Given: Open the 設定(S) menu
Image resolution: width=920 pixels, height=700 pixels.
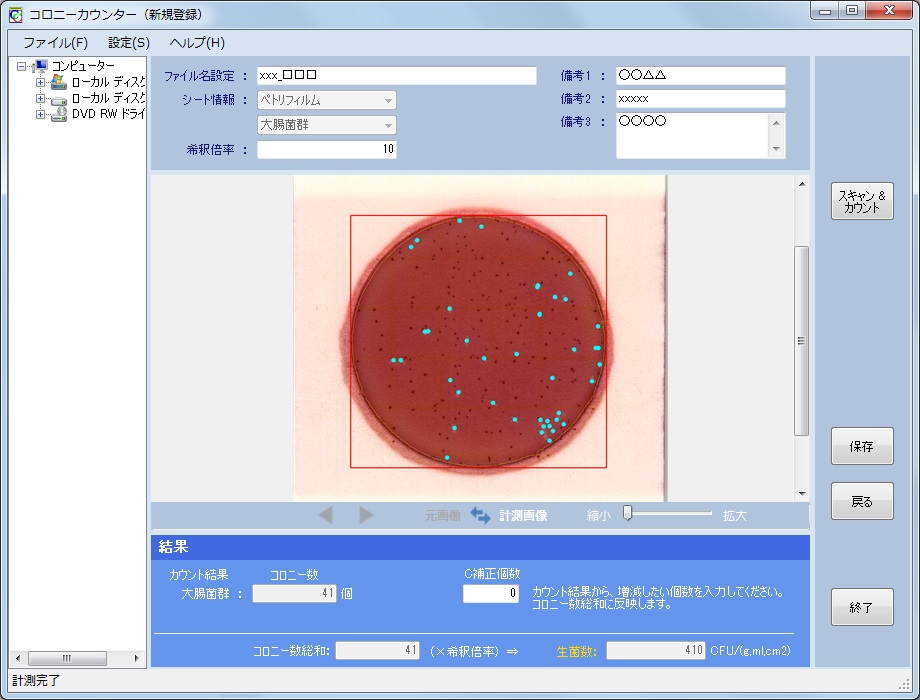Looking at the screenshot, I should tap(128, 43).
